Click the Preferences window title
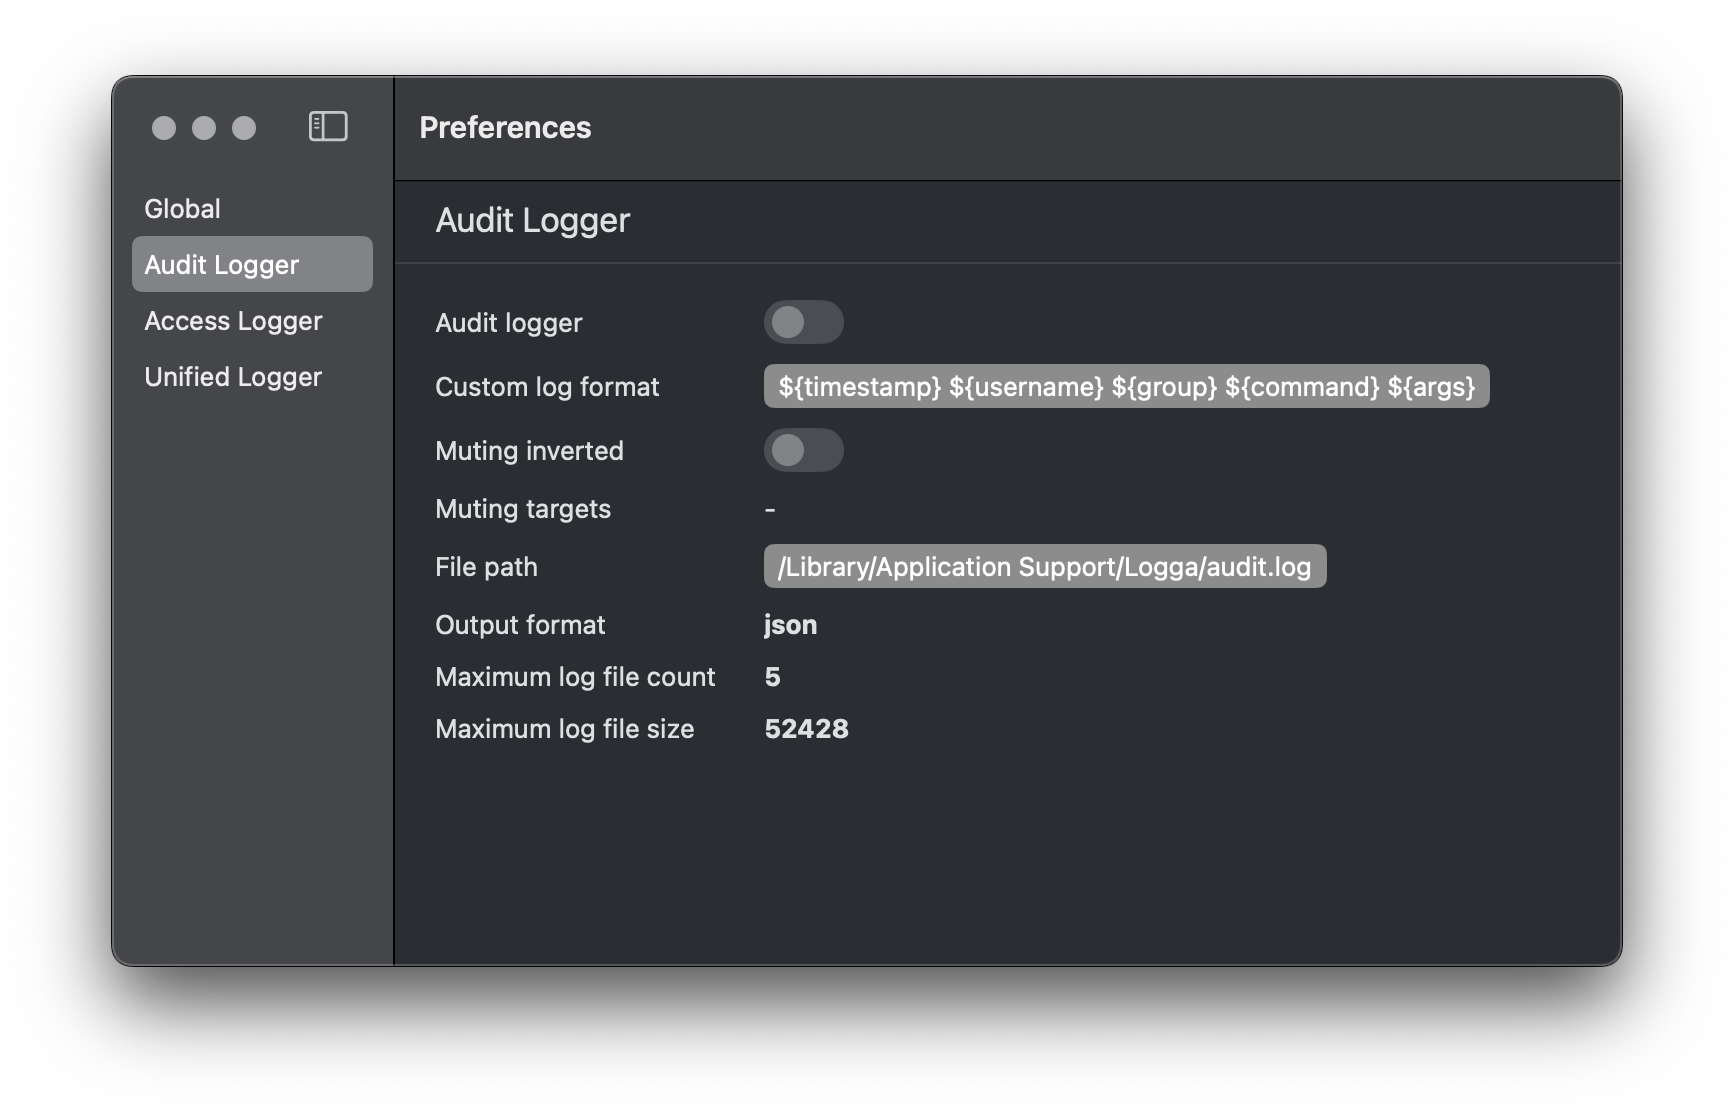1734x1114 pixels. pyautogui.click(x=505, y=128)
